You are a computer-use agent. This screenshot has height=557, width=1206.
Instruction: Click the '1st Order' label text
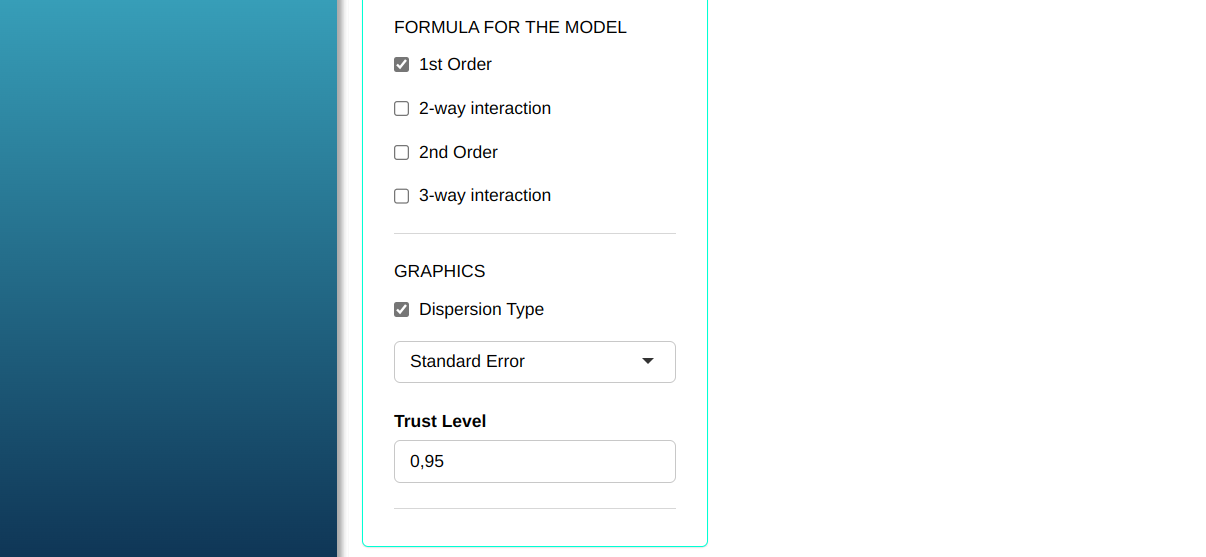[455, 65]
